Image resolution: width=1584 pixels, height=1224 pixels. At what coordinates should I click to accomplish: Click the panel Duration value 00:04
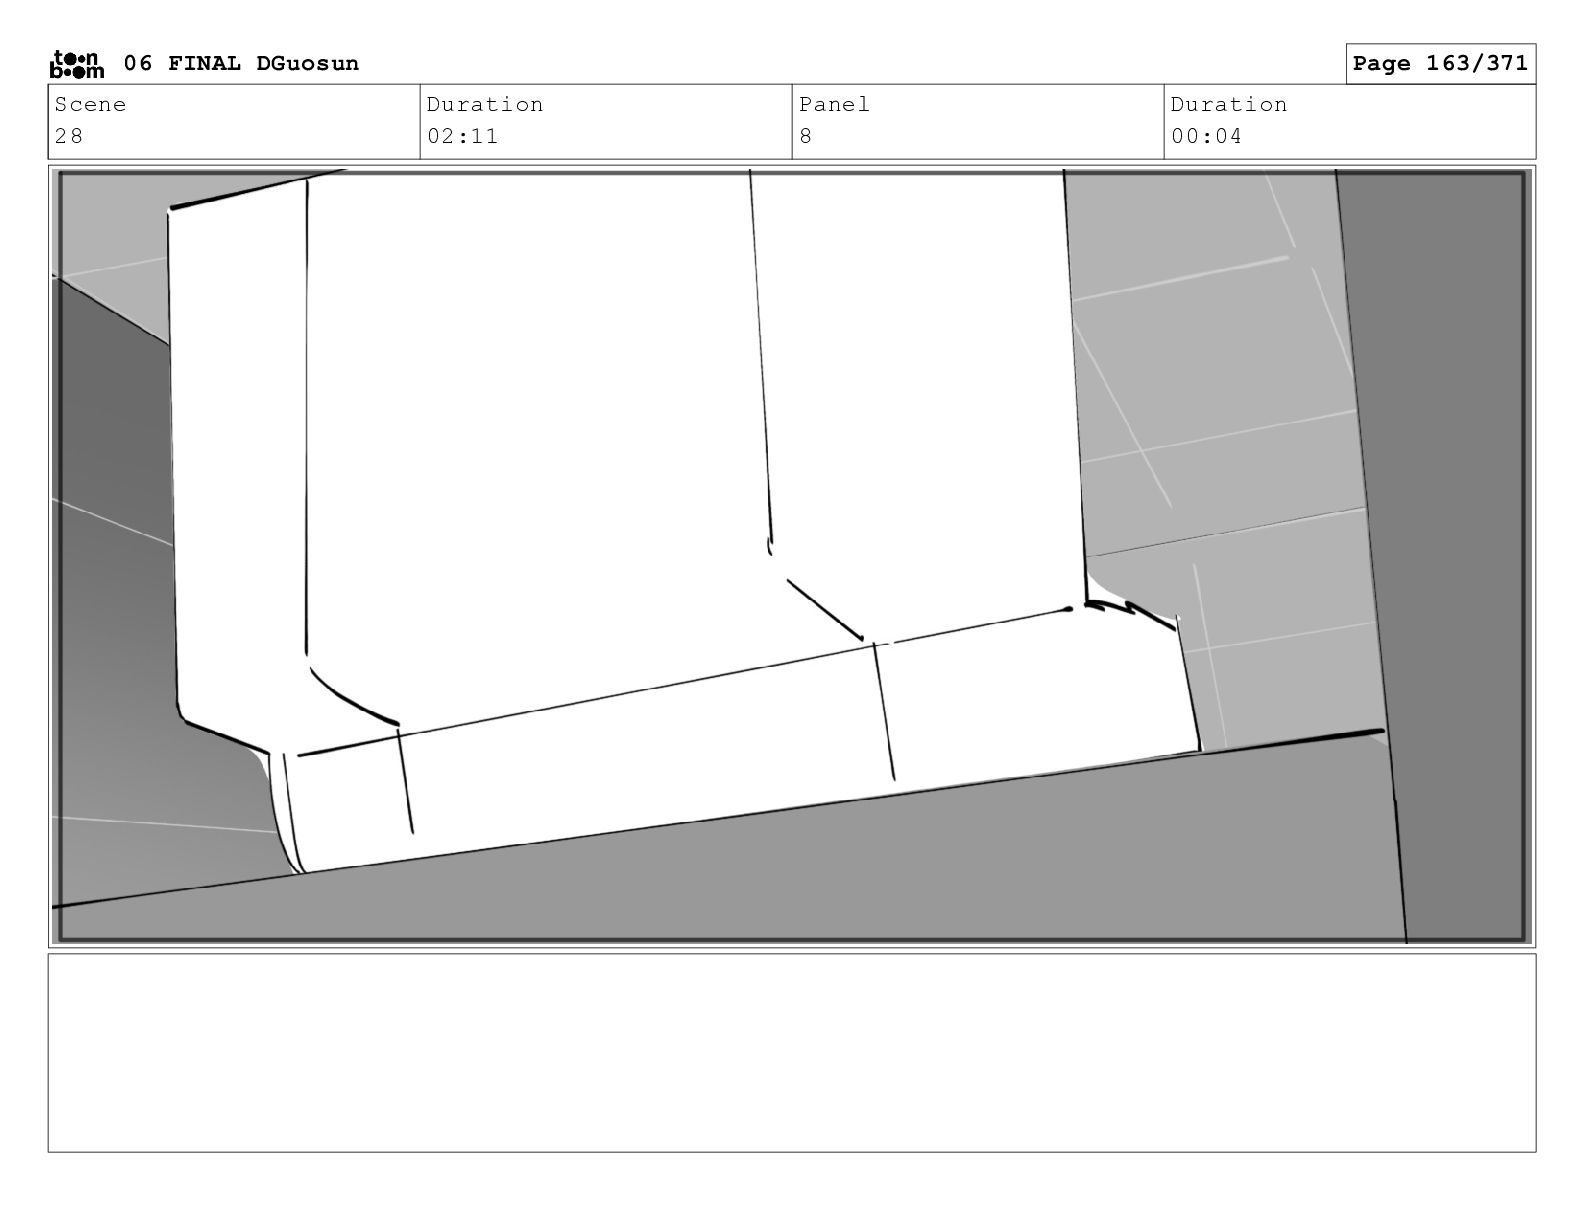tap(1206, 136)
